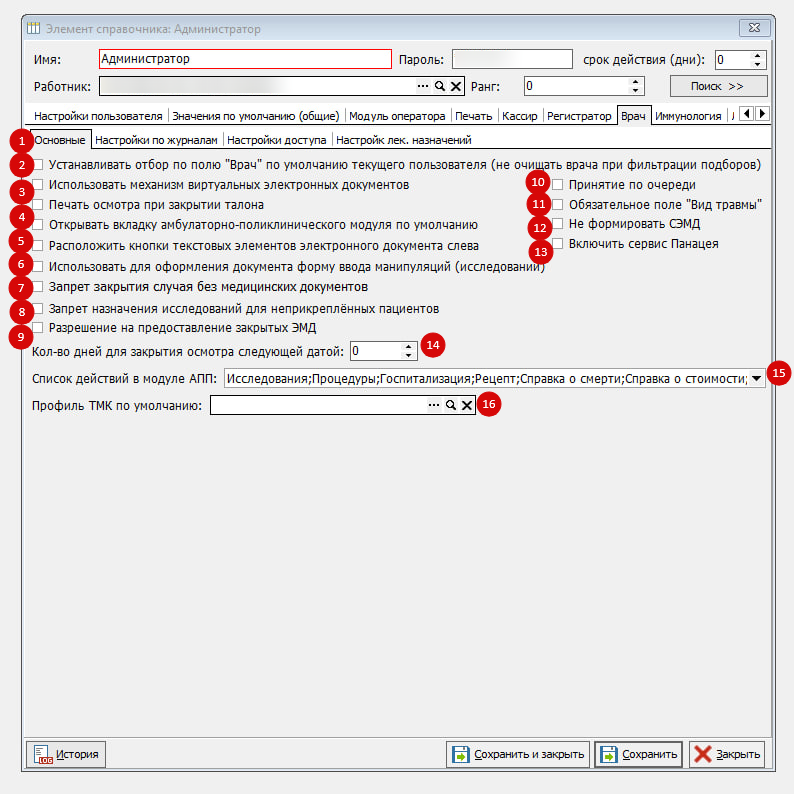Increase срок действия value

click(x=757, y=55)
